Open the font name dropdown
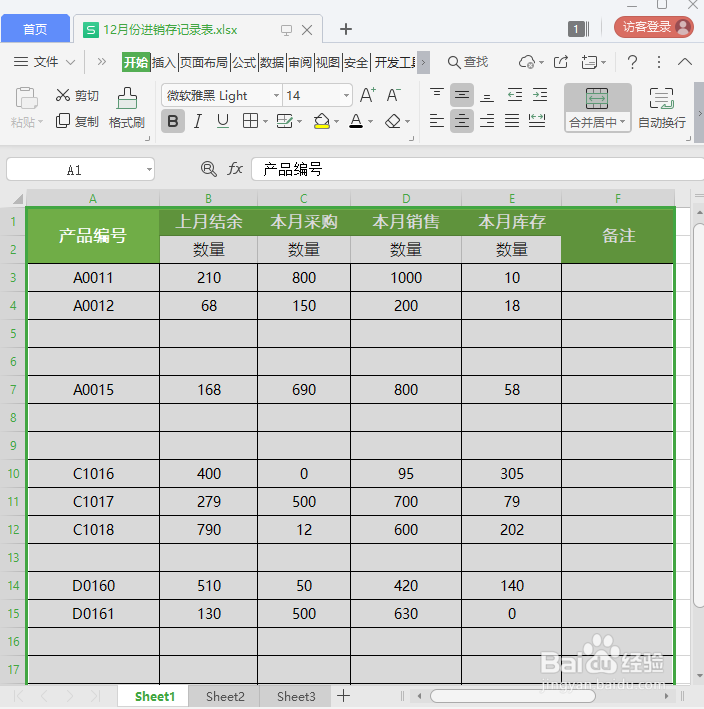The width and height of the screenshot is (704, 709). tap(276, 95)
